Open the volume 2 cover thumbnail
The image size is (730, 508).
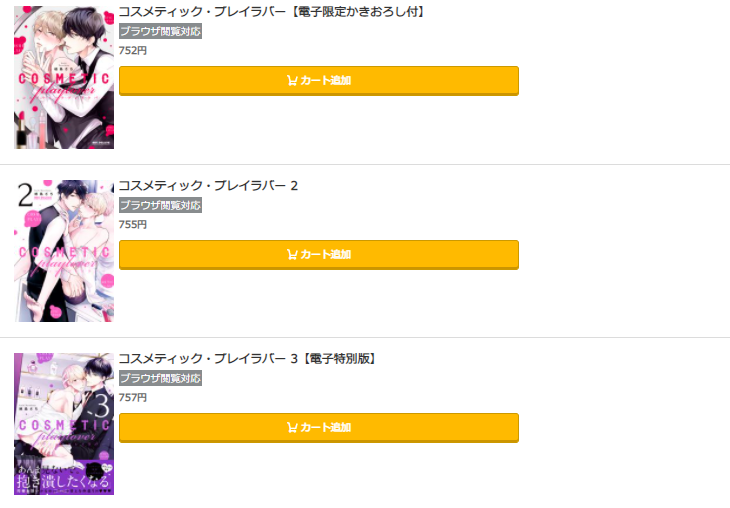click(x=64, y=251)
